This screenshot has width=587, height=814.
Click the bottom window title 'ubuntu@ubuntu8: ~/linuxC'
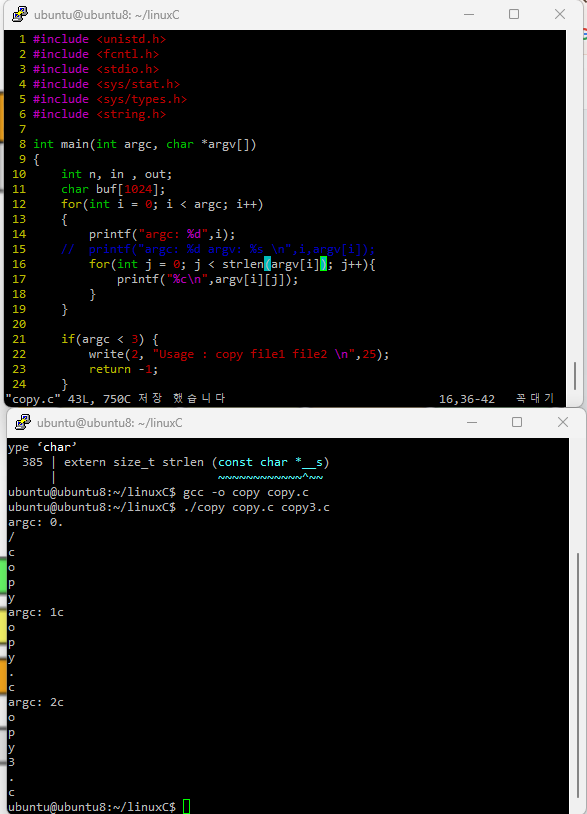pyautogui.click(x=110, y=423)
